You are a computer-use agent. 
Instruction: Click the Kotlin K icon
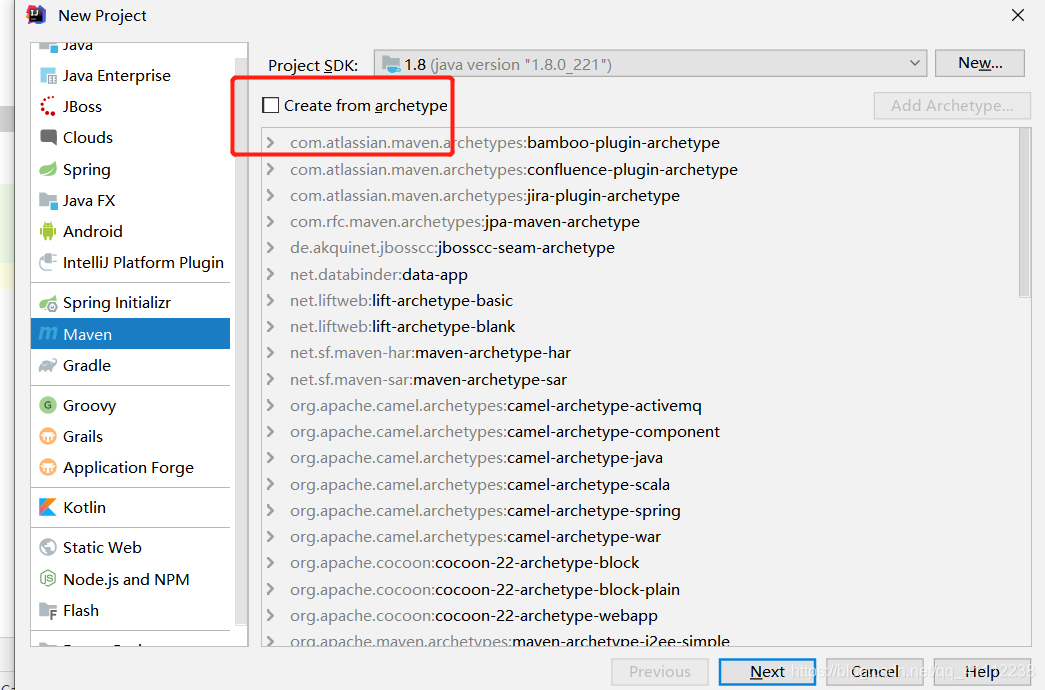(x=48, y=507)
